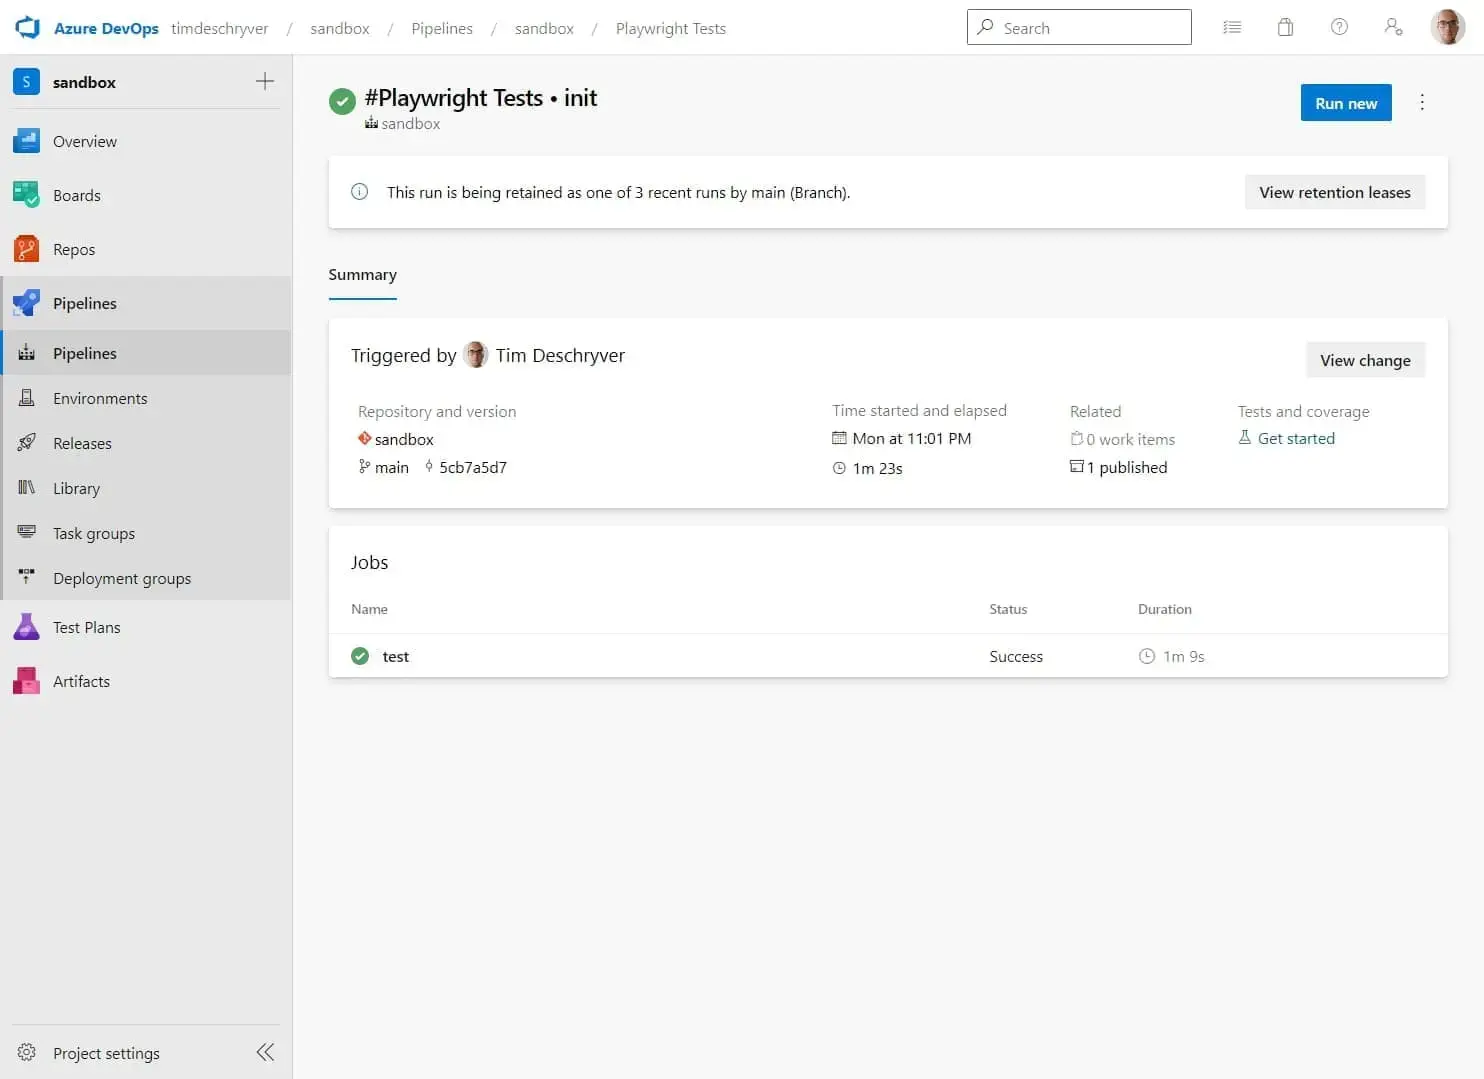1484x1079 pixels.
Task: Click the Boards icon in sidebar
Action: pos(26,195)
